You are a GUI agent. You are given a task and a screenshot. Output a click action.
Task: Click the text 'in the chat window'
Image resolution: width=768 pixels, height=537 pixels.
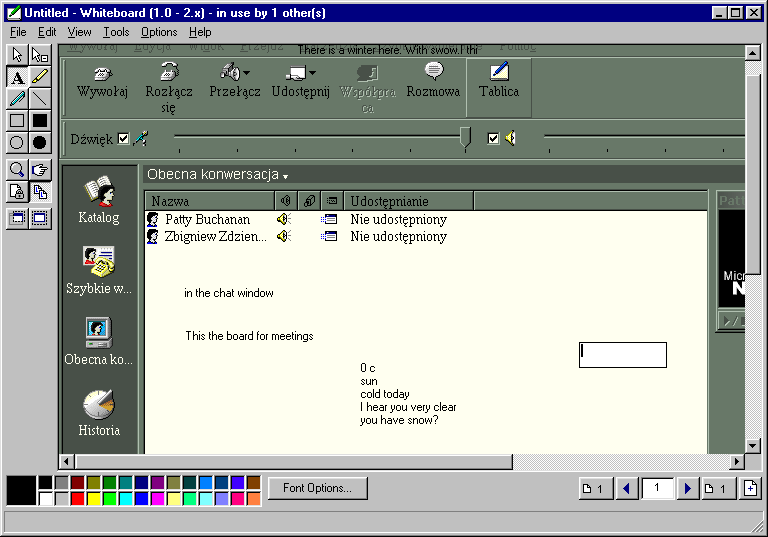click(x=229, y=293)
